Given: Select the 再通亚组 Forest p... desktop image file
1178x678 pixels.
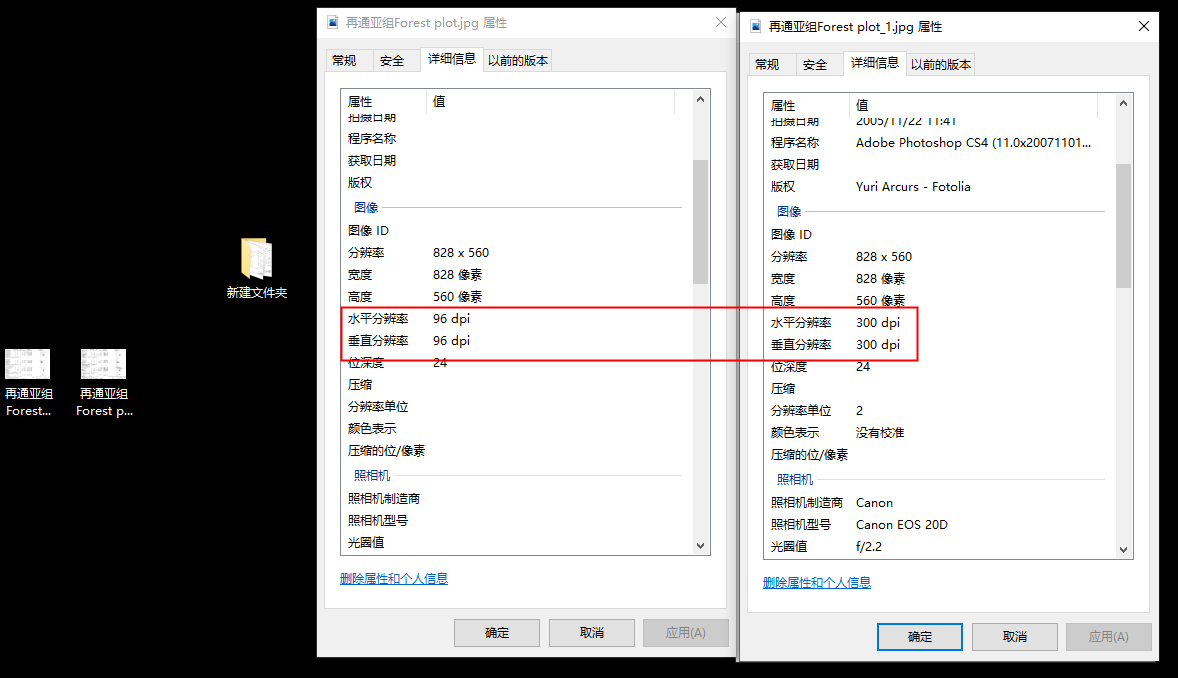Looking at the screenshot, I should click(104, 383).
